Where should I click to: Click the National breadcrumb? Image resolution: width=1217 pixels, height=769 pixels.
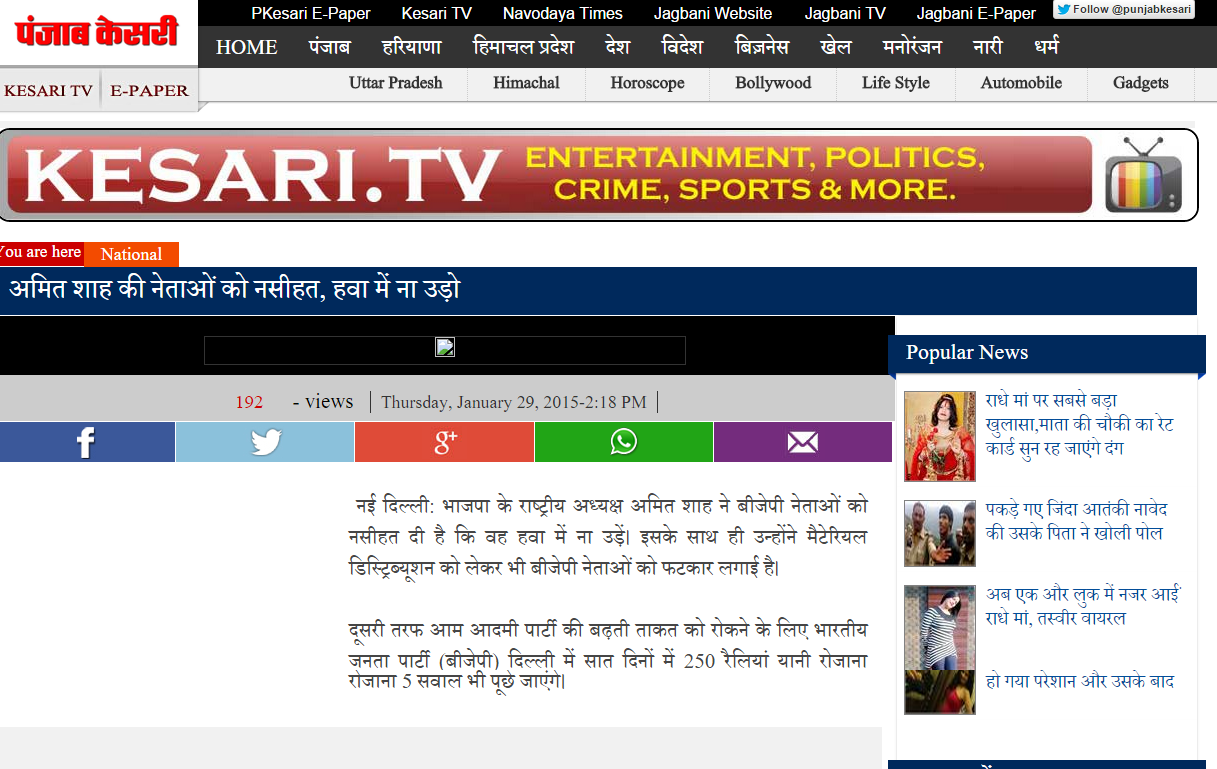click(131, 254)
